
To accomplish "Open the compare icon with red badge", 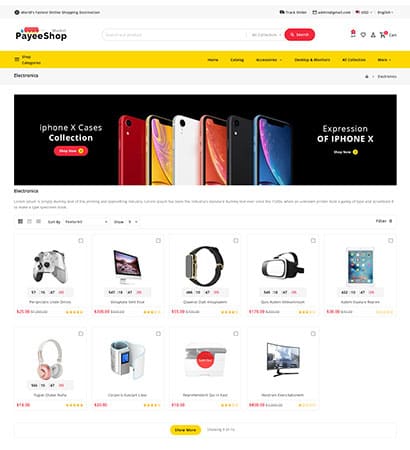I will click(353, 34).
